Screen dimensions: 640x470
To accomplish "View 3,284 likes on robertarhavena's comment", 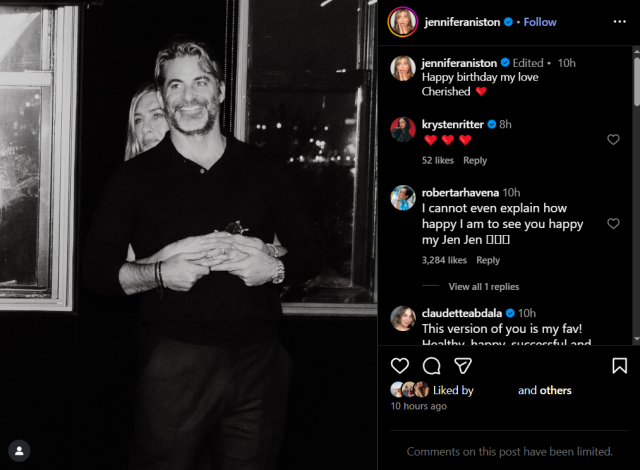I will (x=444, y=260).
